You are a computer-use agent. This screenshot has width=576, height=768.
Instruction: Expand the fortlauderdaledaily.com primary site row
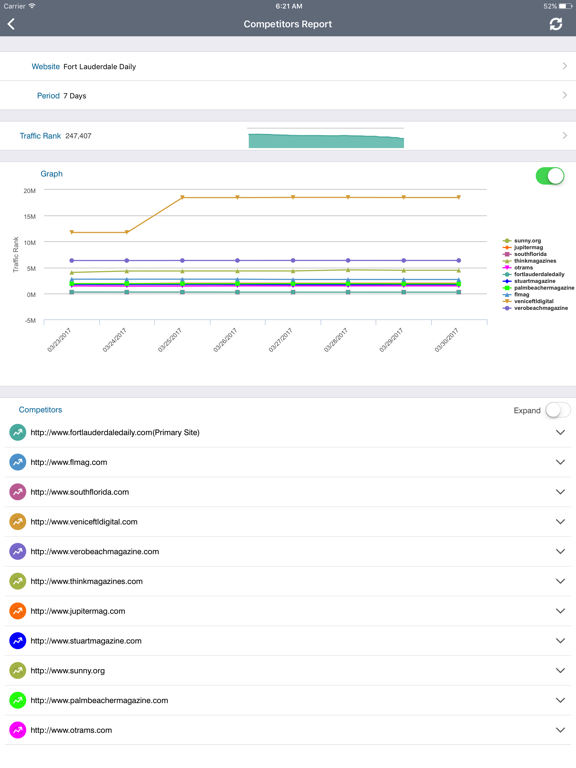560,432
